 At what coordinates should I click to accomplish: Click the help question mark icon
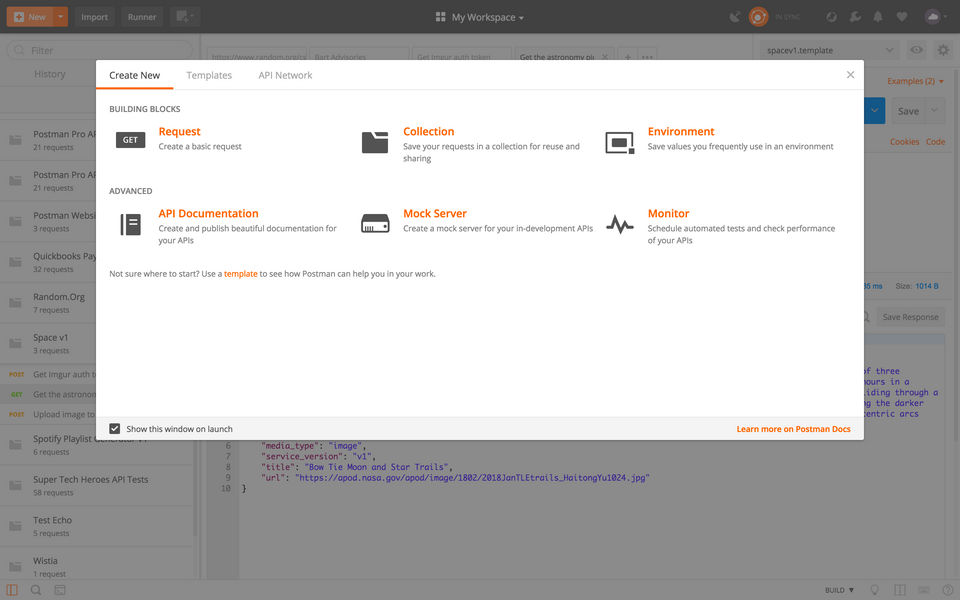coord(948,590)
